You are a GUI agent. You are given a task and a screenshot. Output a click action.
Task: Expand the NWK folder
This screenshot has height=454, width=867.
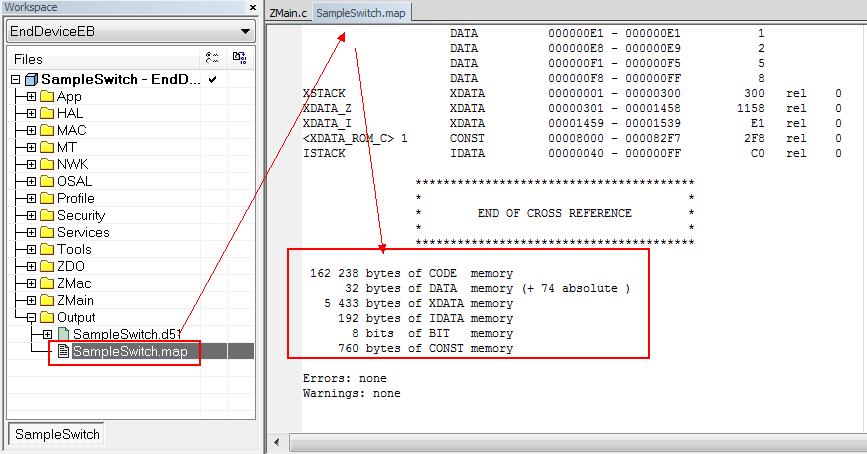(32, 165)
